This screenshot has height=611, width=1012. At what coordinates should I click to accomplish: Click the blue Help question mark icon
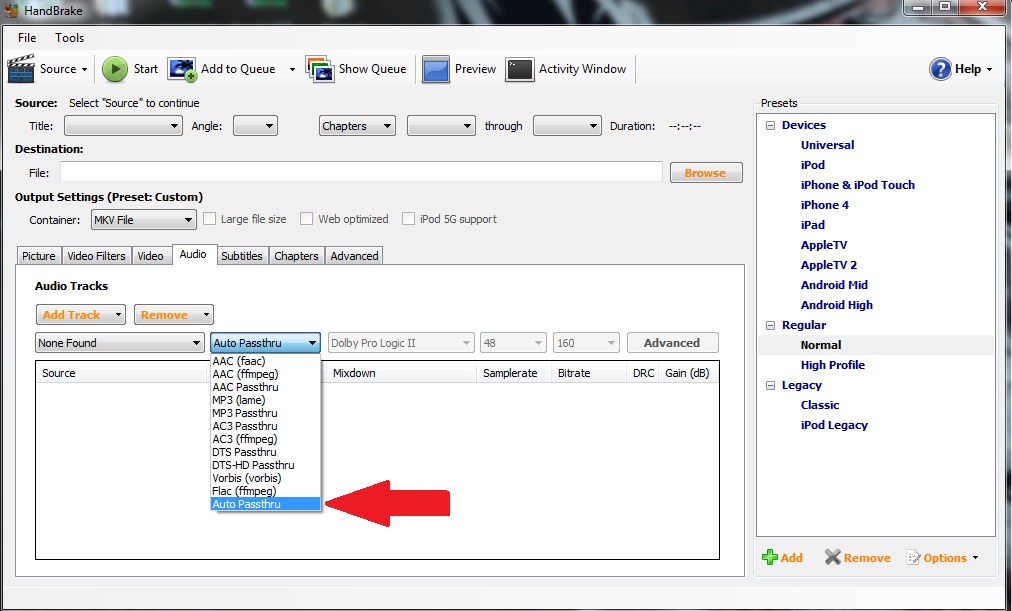pos(940,68)
